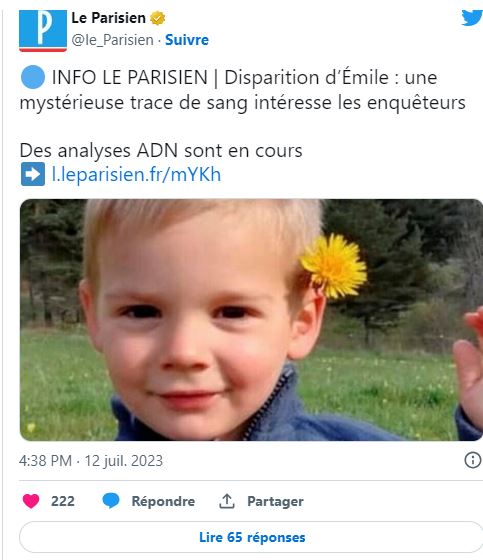Click the share upload arrow icon
Image resolution: width=483 pixels, height=560 pixels.
pyautogui.click(x=226, y=501)
